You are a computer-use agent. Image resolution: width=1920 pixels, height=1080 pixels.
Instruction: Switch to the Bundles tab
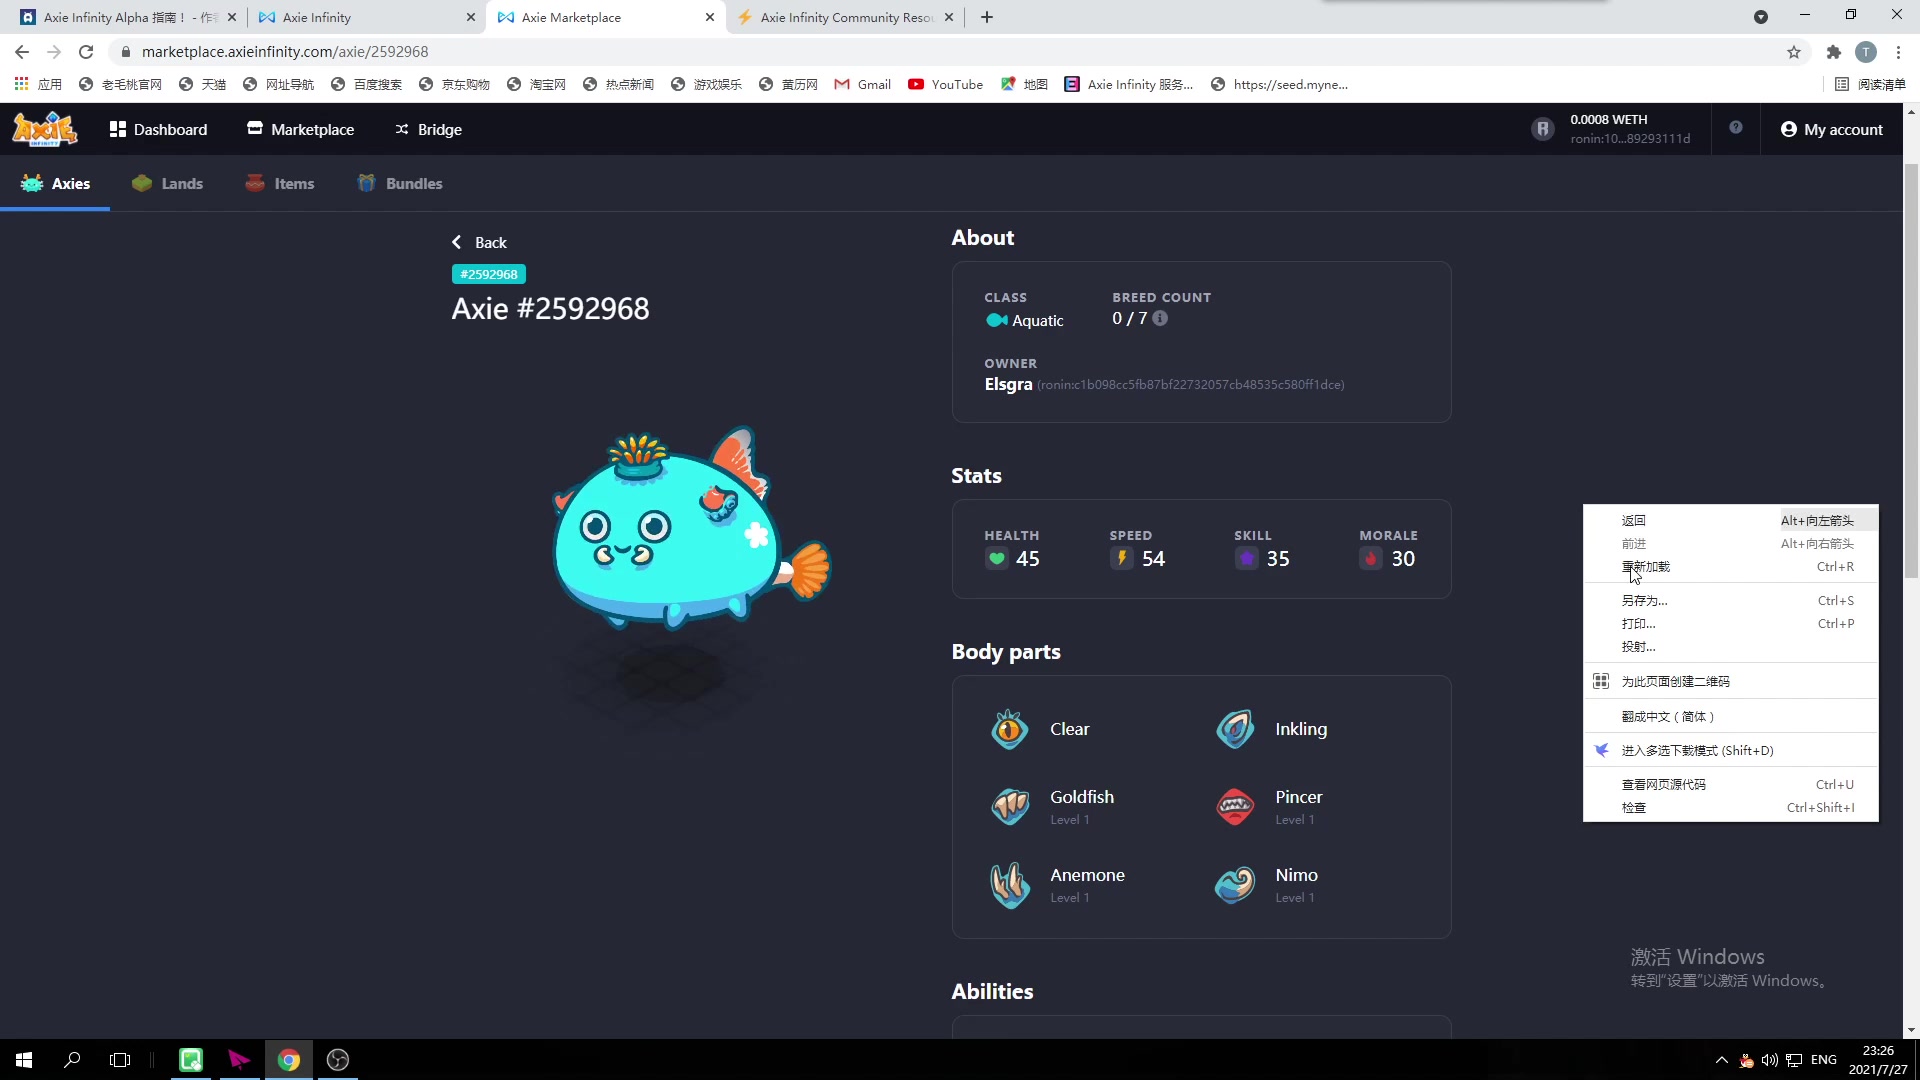tap(400, 183)
